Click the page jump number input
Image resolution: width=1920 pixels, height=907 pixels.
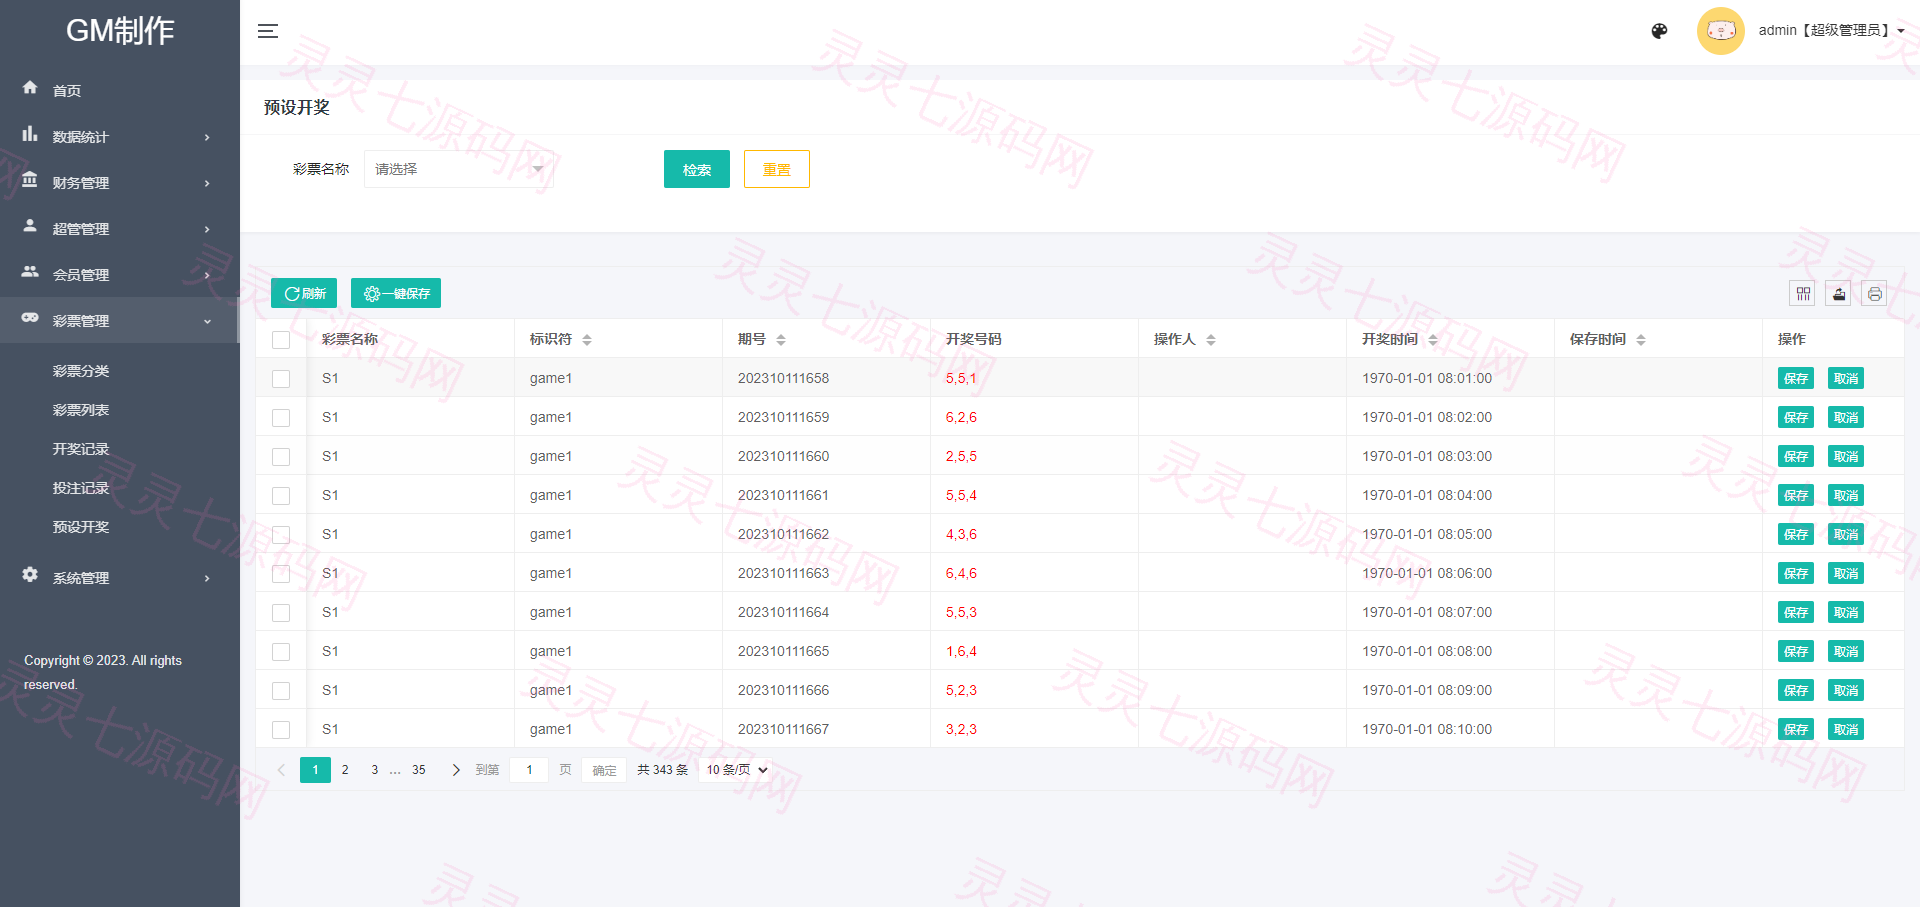(x=529, y=770)
